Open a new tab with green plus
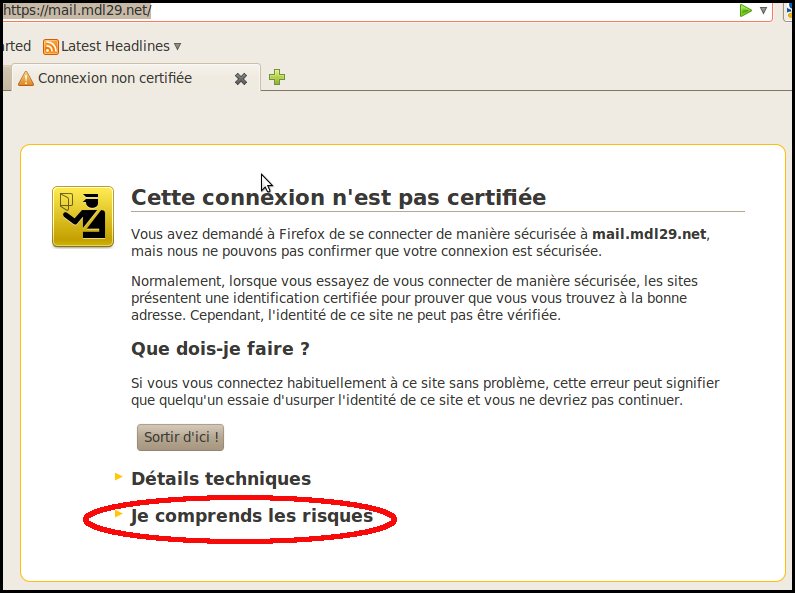The image size is (795, 593). 277,77
